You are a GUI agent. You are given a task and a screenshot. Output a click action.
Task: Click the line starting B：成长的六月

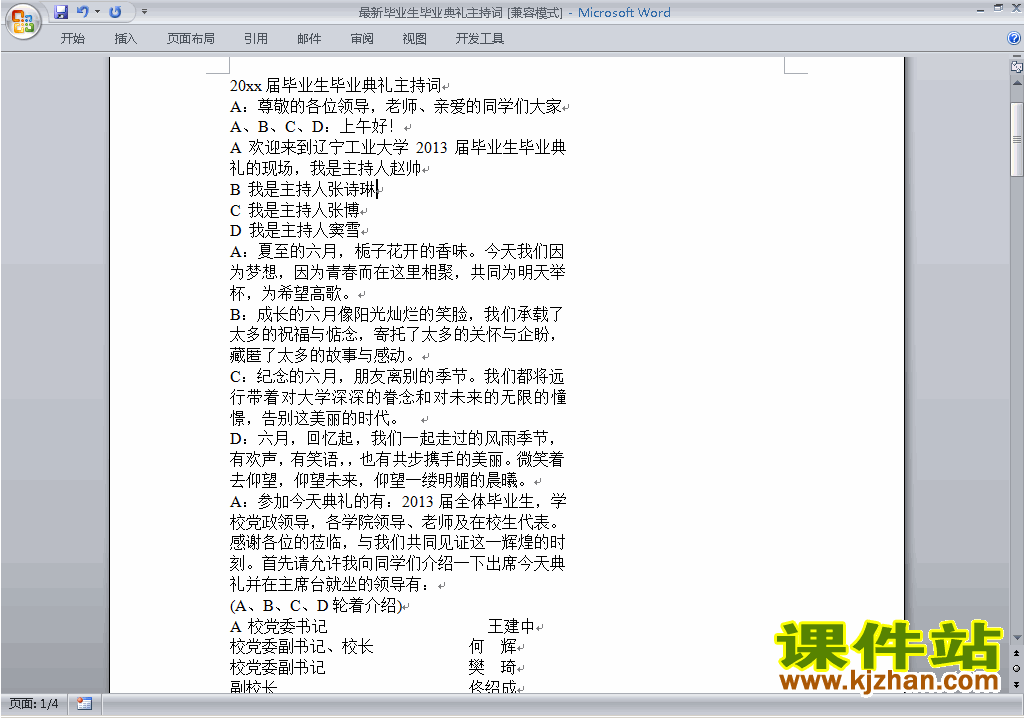pos(397,314)
